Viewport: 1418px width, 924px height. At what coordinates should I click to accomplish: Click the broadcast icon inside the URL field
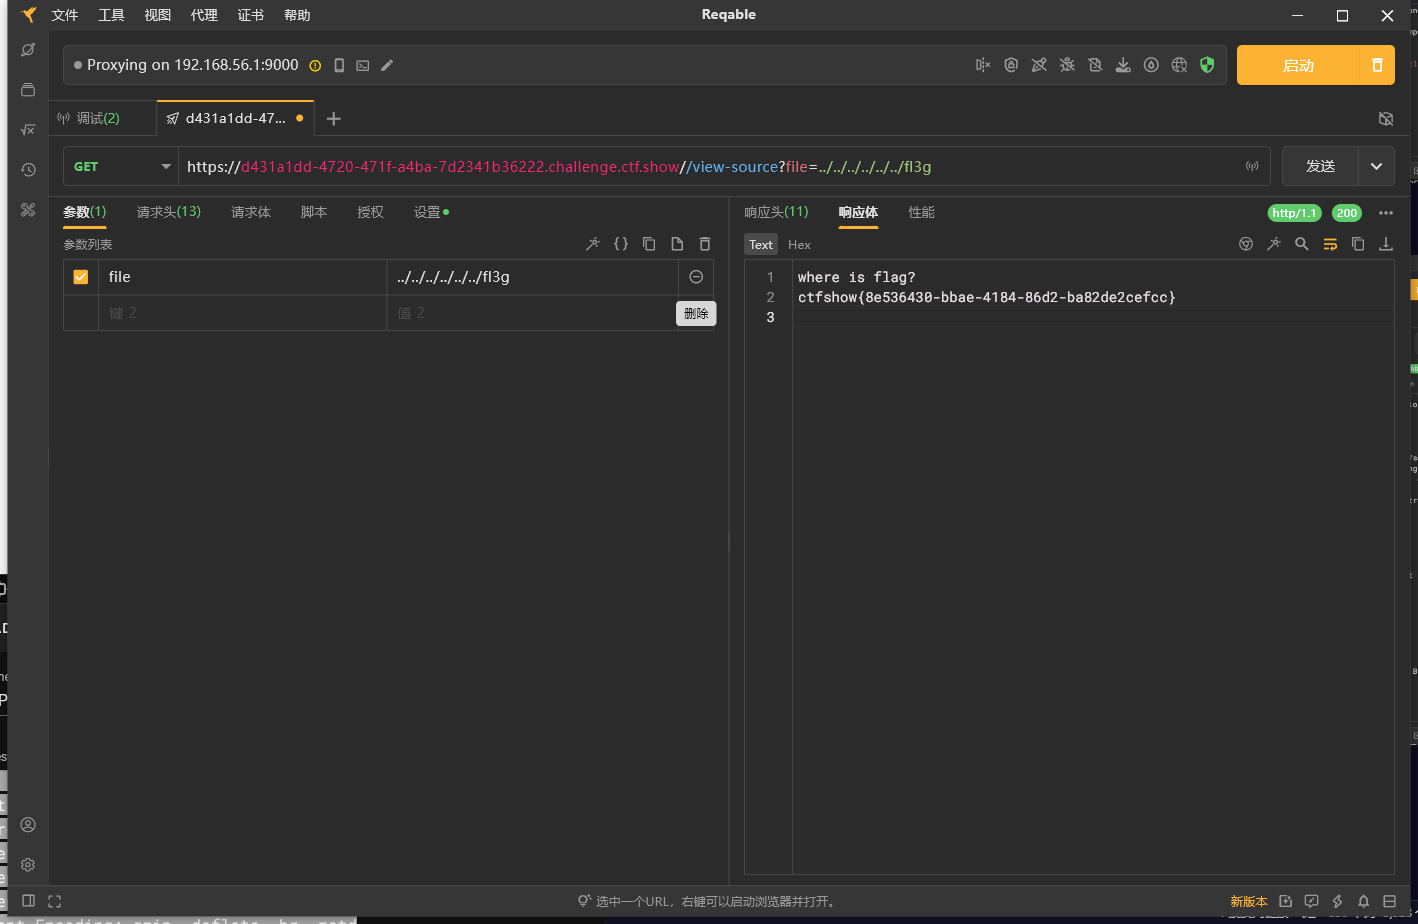coord(1252,166)
